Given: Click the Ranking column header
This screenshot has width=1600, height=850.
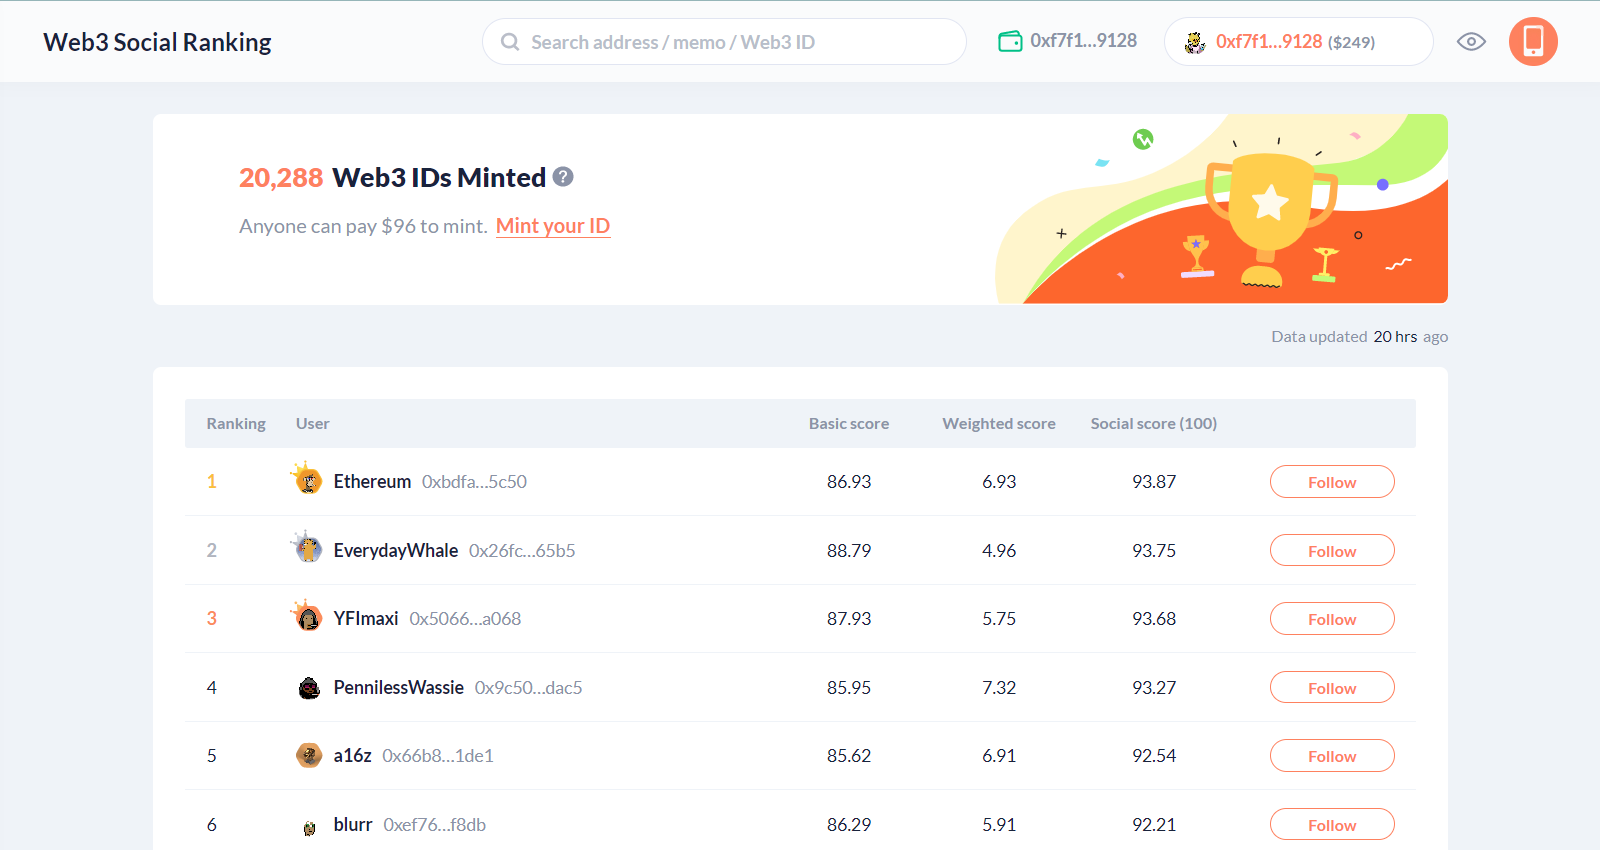Looking at the screenshot, I should 236,424.
